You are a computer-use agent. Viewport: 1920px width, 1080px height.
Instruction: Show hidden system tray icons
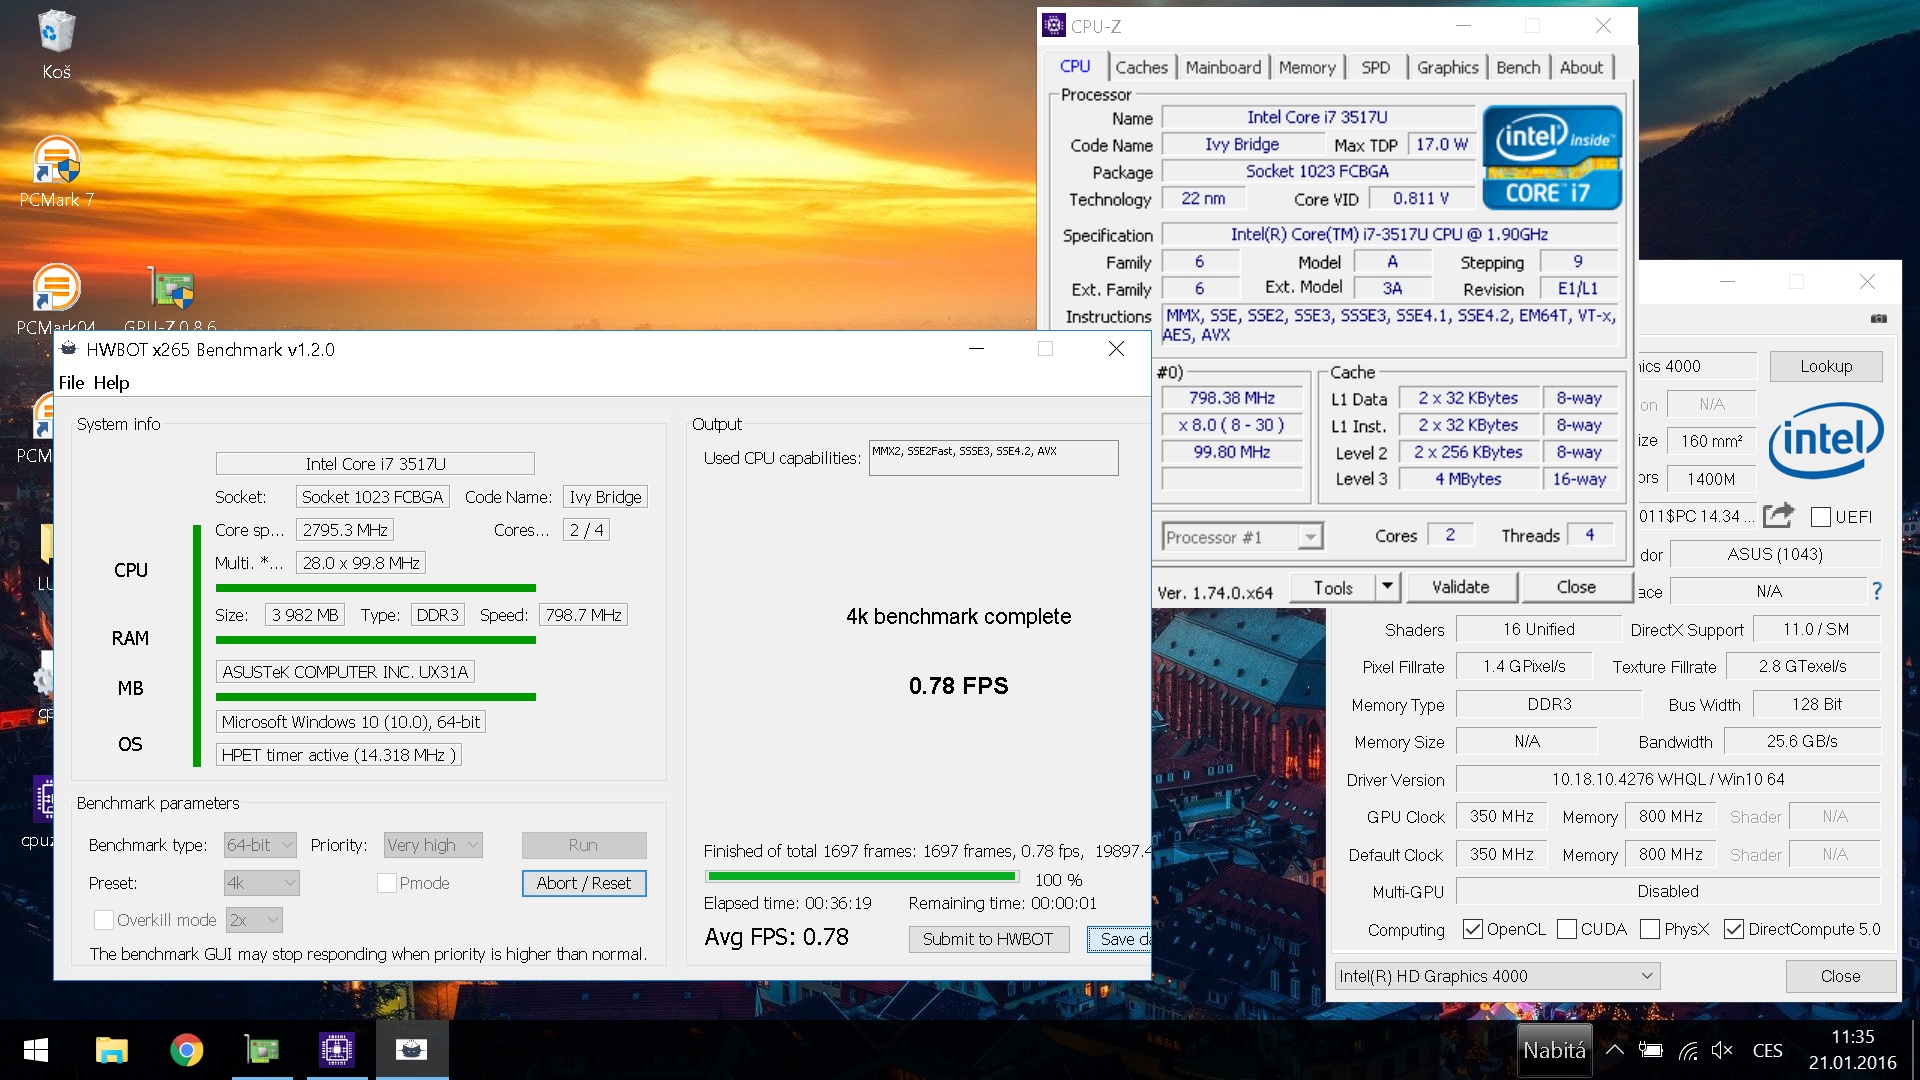point(1615,1050)
